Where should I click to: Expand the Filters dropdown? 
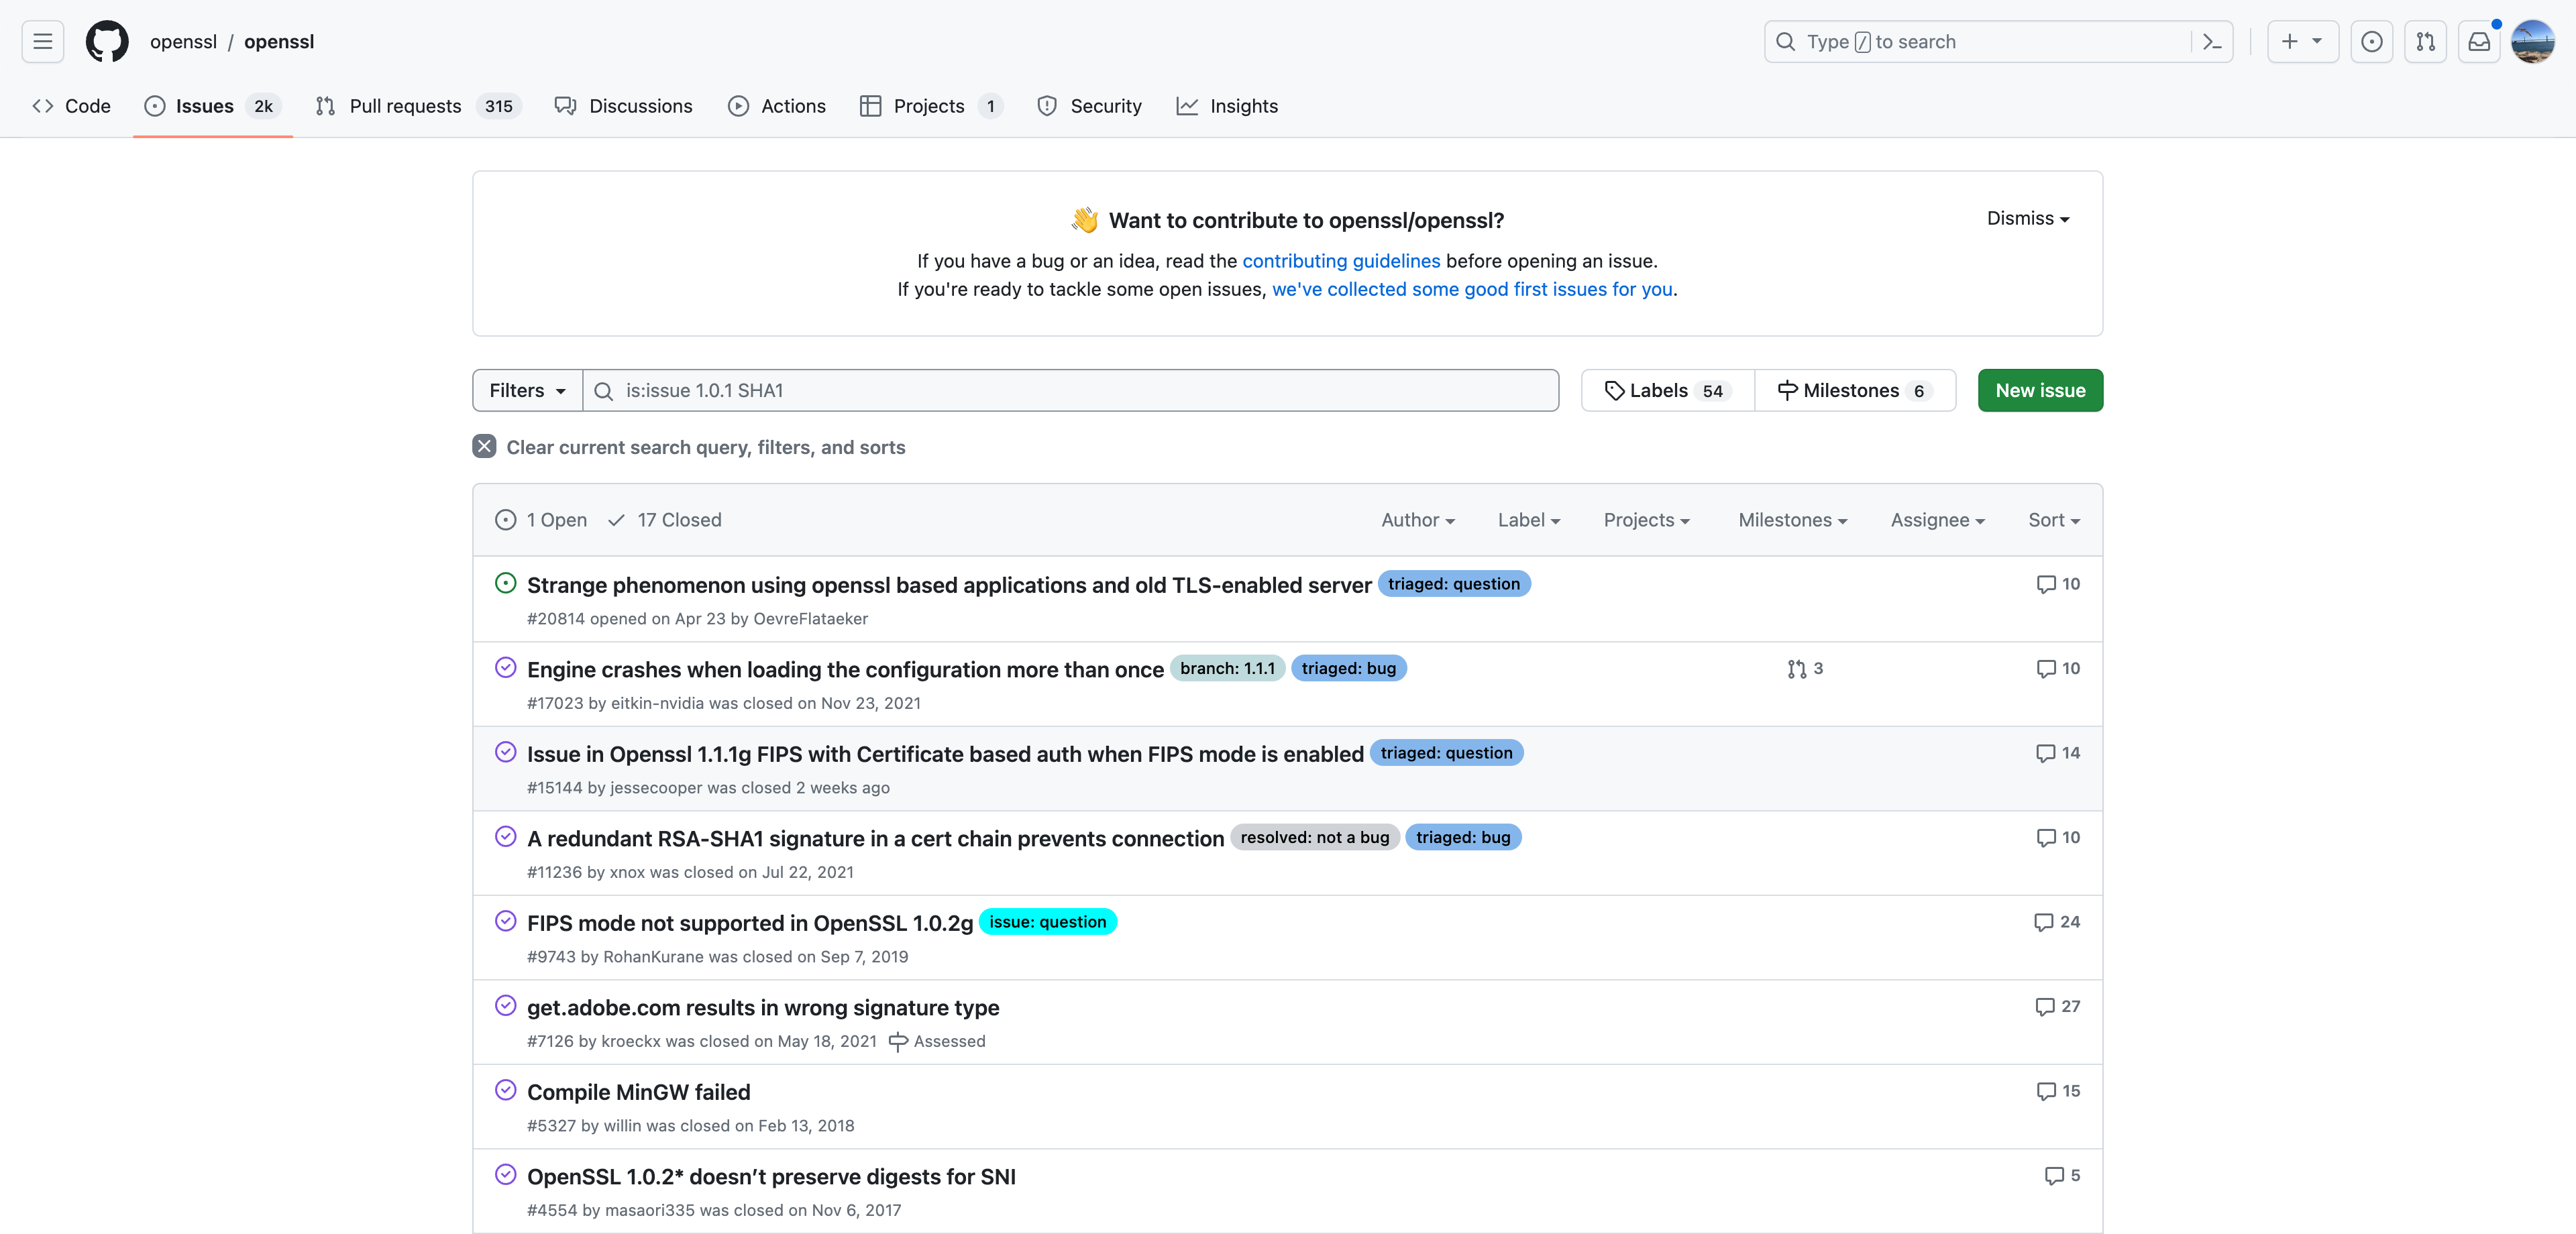tap(527, 390)
